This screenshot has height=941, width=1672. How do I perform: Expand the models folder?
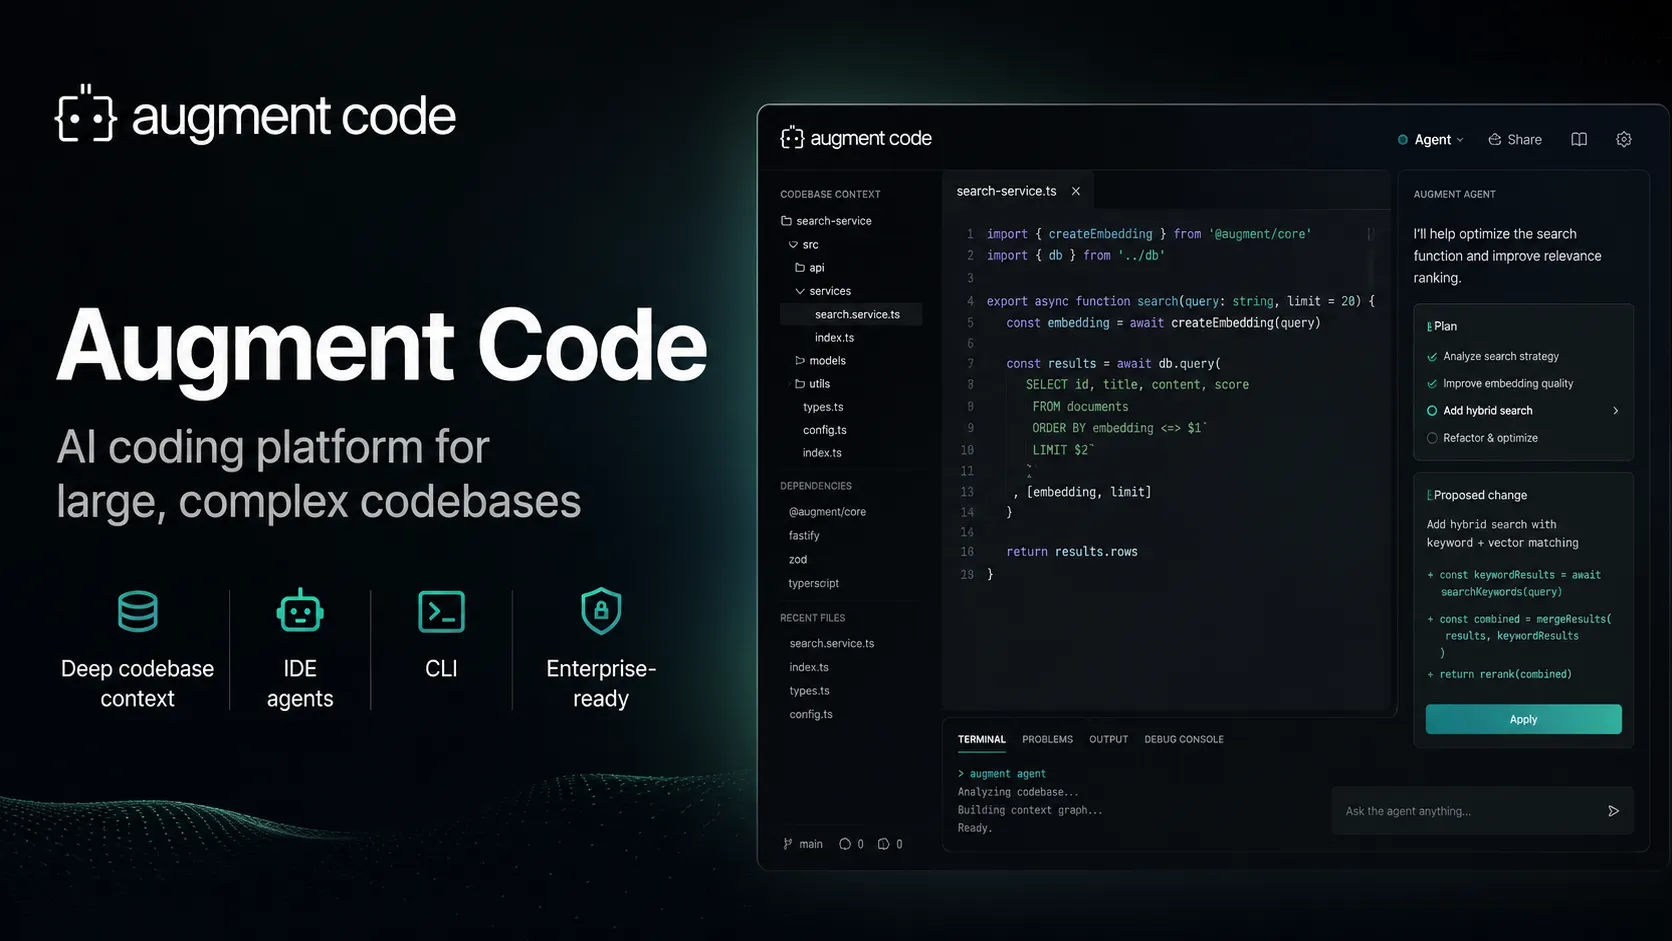point(800,361)
